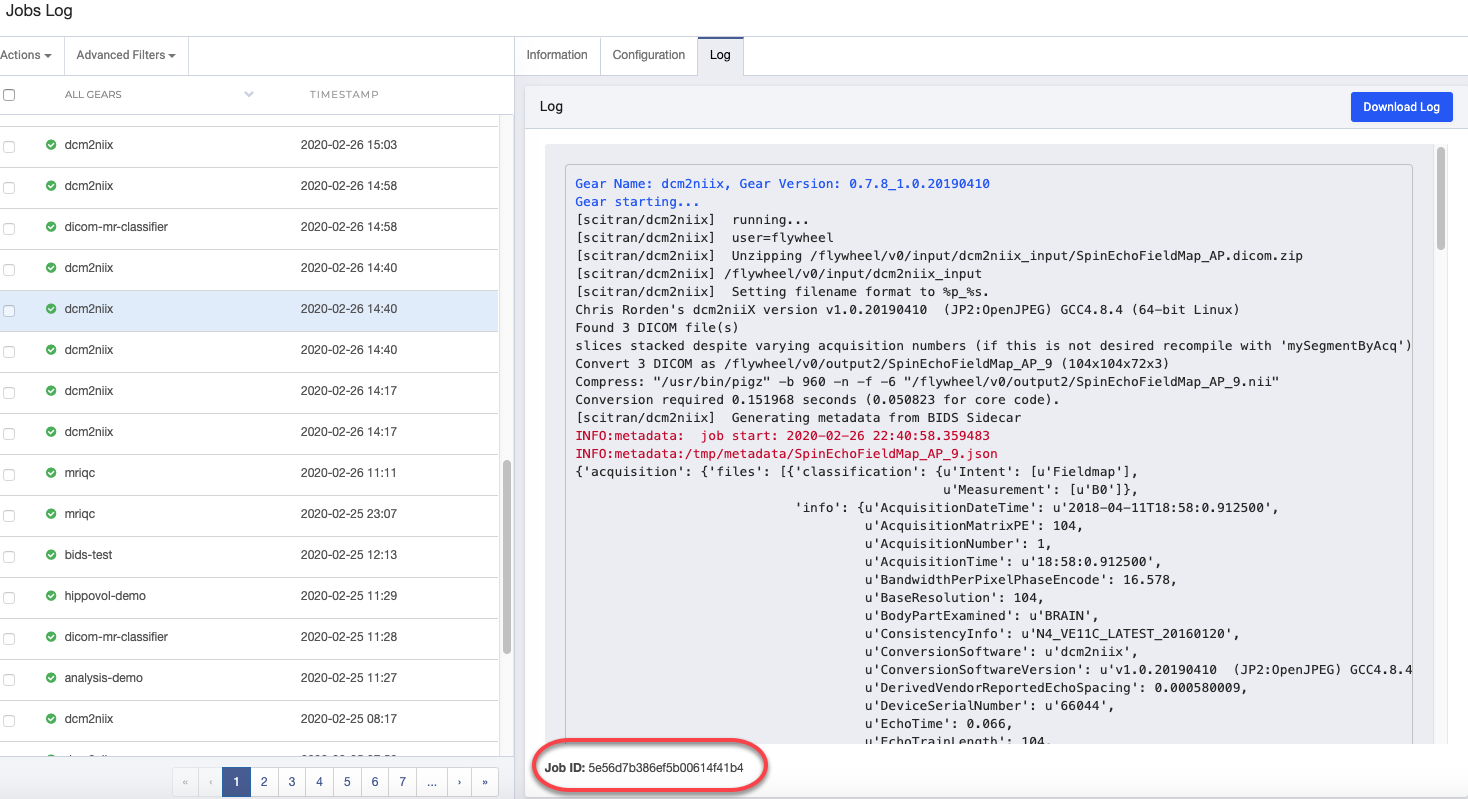The image size is (1468, 799).
Task: Click status icon of analysis-demo job
Action: click(x=51, y=678)
